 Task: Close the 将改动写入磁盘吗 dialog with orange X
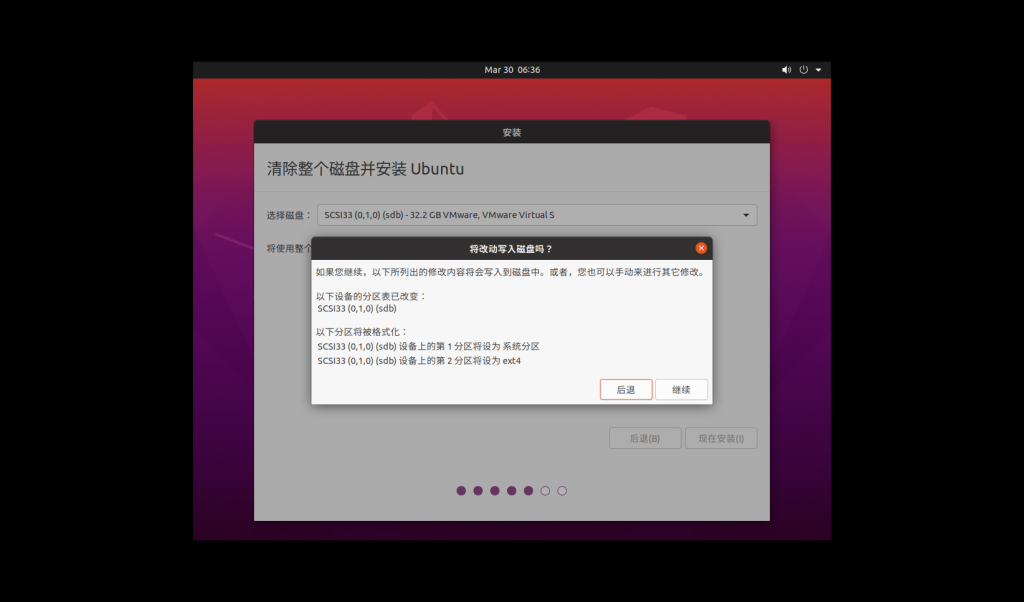pos(701,248)
